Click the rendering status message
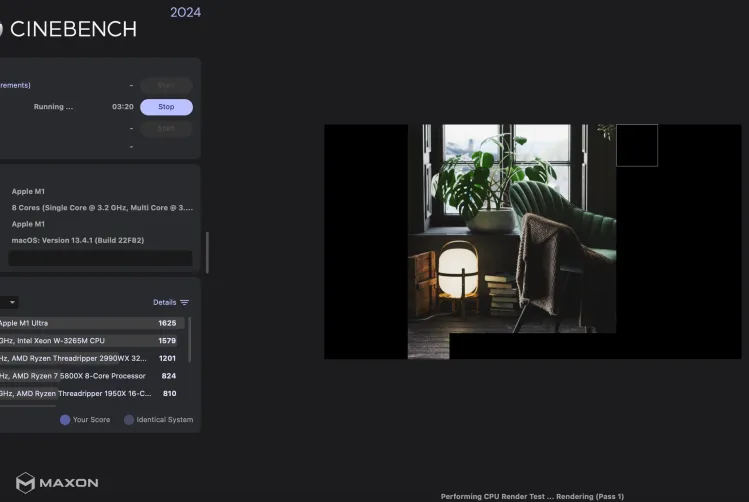 click(x=532, y=496)
